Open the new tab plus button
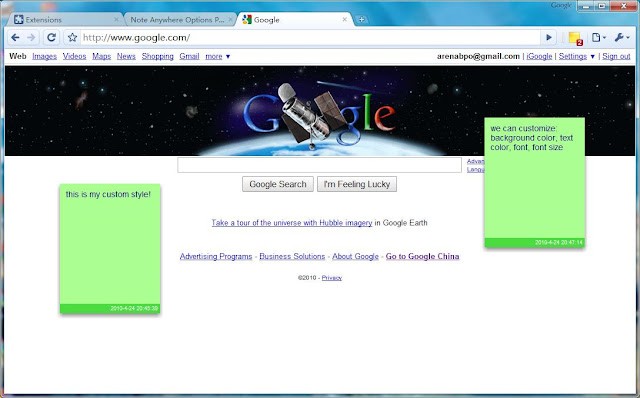This screenshot has height=398, width=640. point(361,19)
